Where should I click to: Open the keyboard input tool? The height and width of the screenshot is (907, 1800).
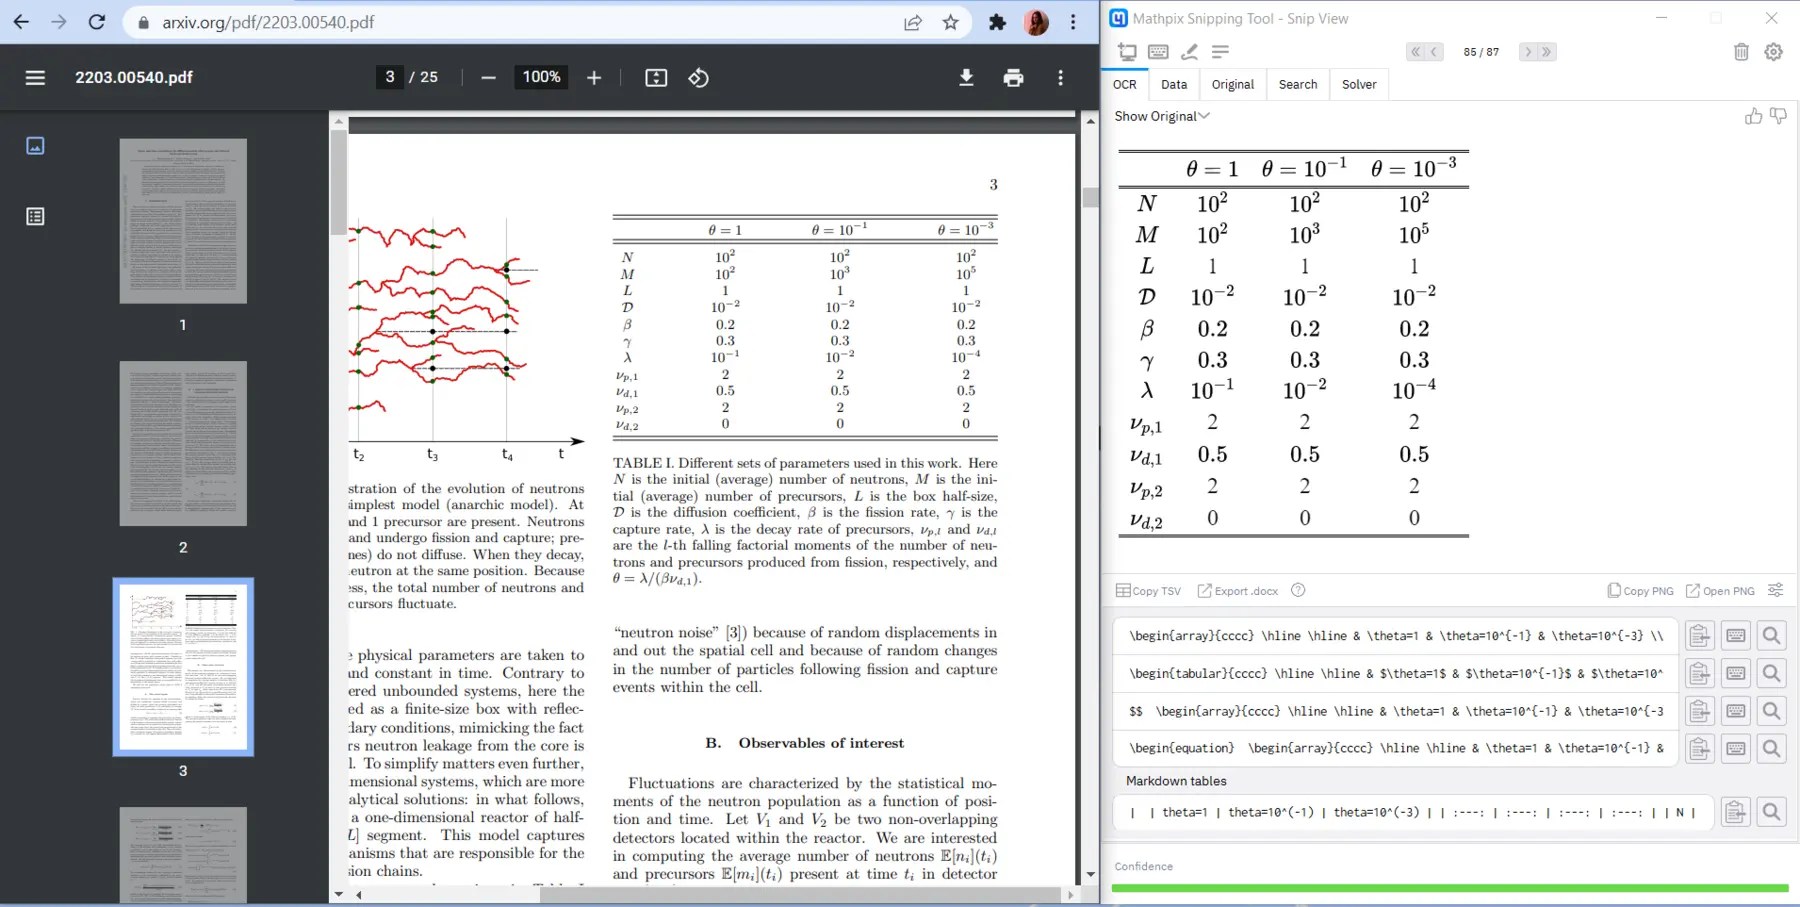point(1160,51)
